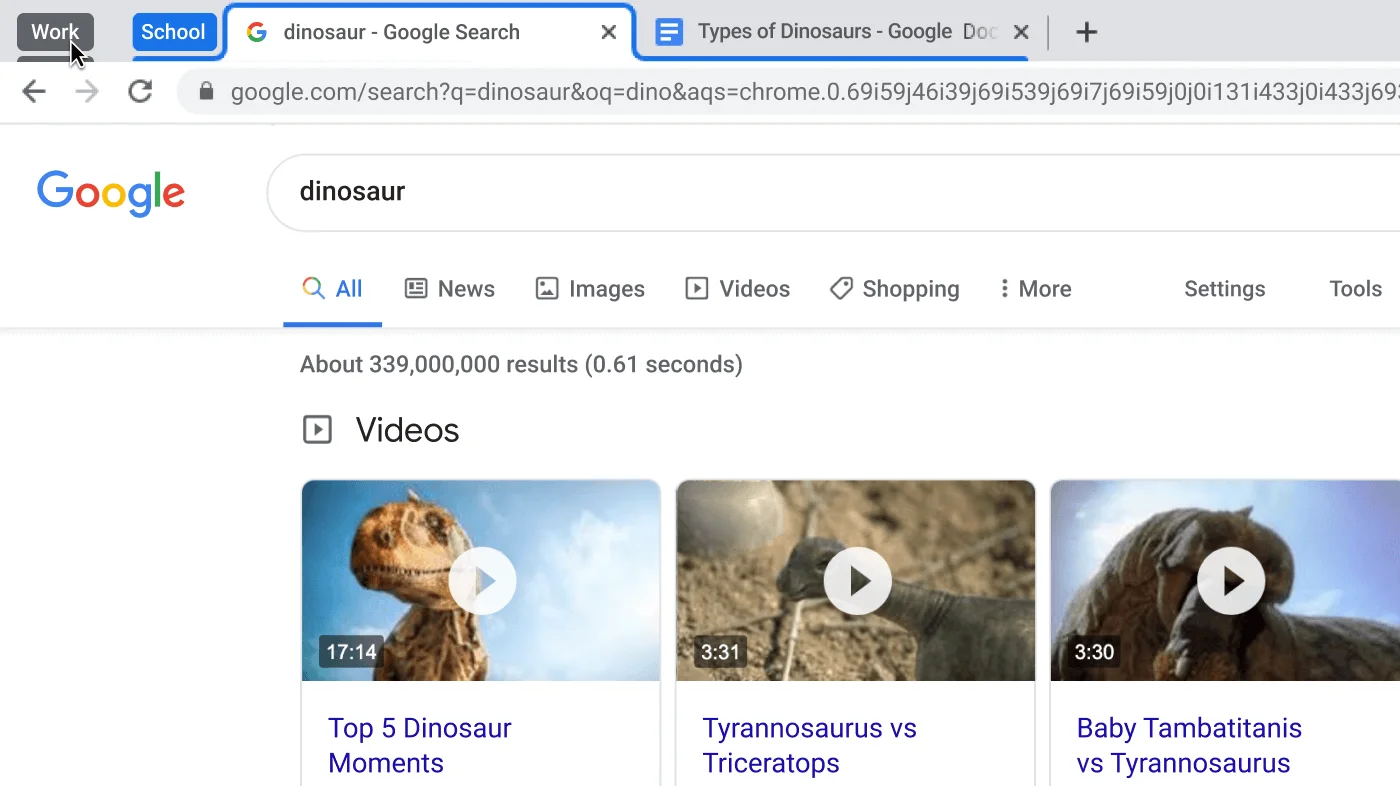Viewport: 1400px width, 786px height.
Task: Play the Baby Tambatitanis vs Tyrannosaurus video
Action: coord(1230,580)
